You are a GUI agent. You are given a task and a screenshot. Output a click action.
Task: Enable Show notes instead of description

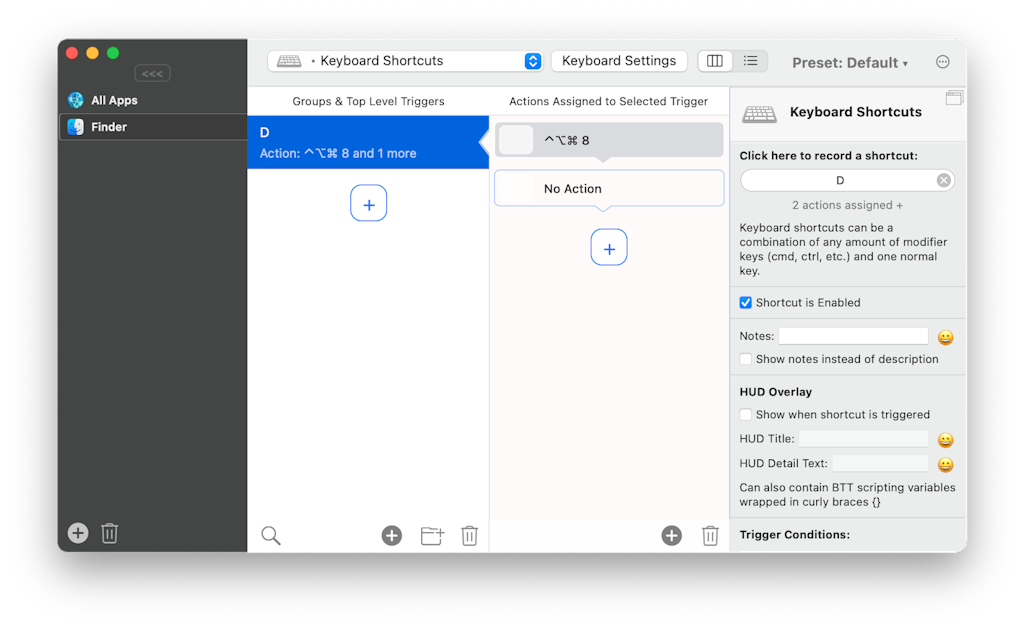(x=745, y=358)
